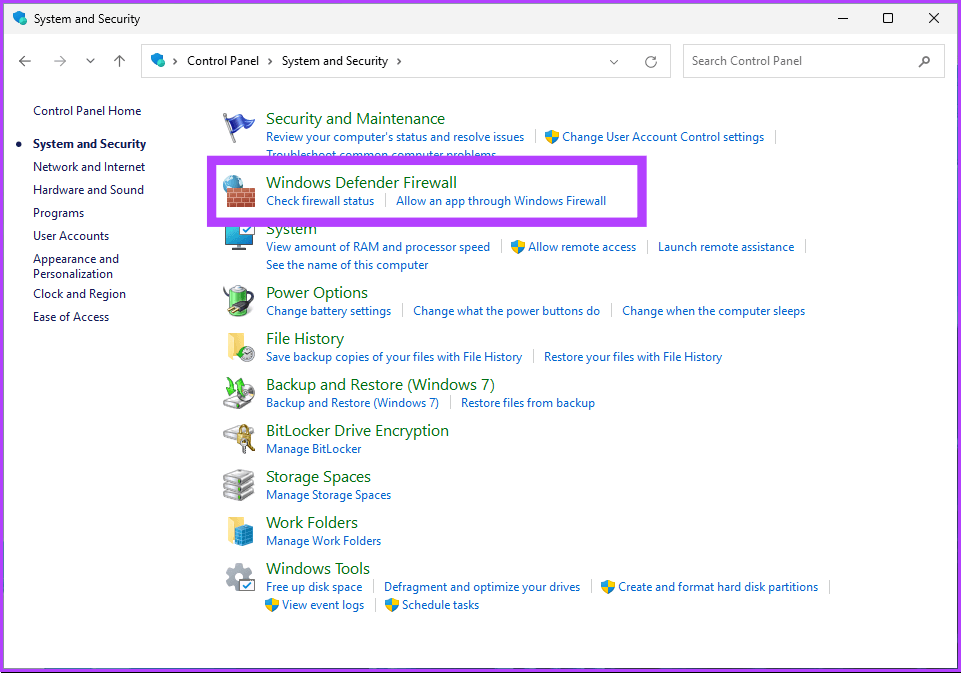Click View amount of RAM and processor speed
Viewport: 961px width, 673px height.
coord(378,247)
